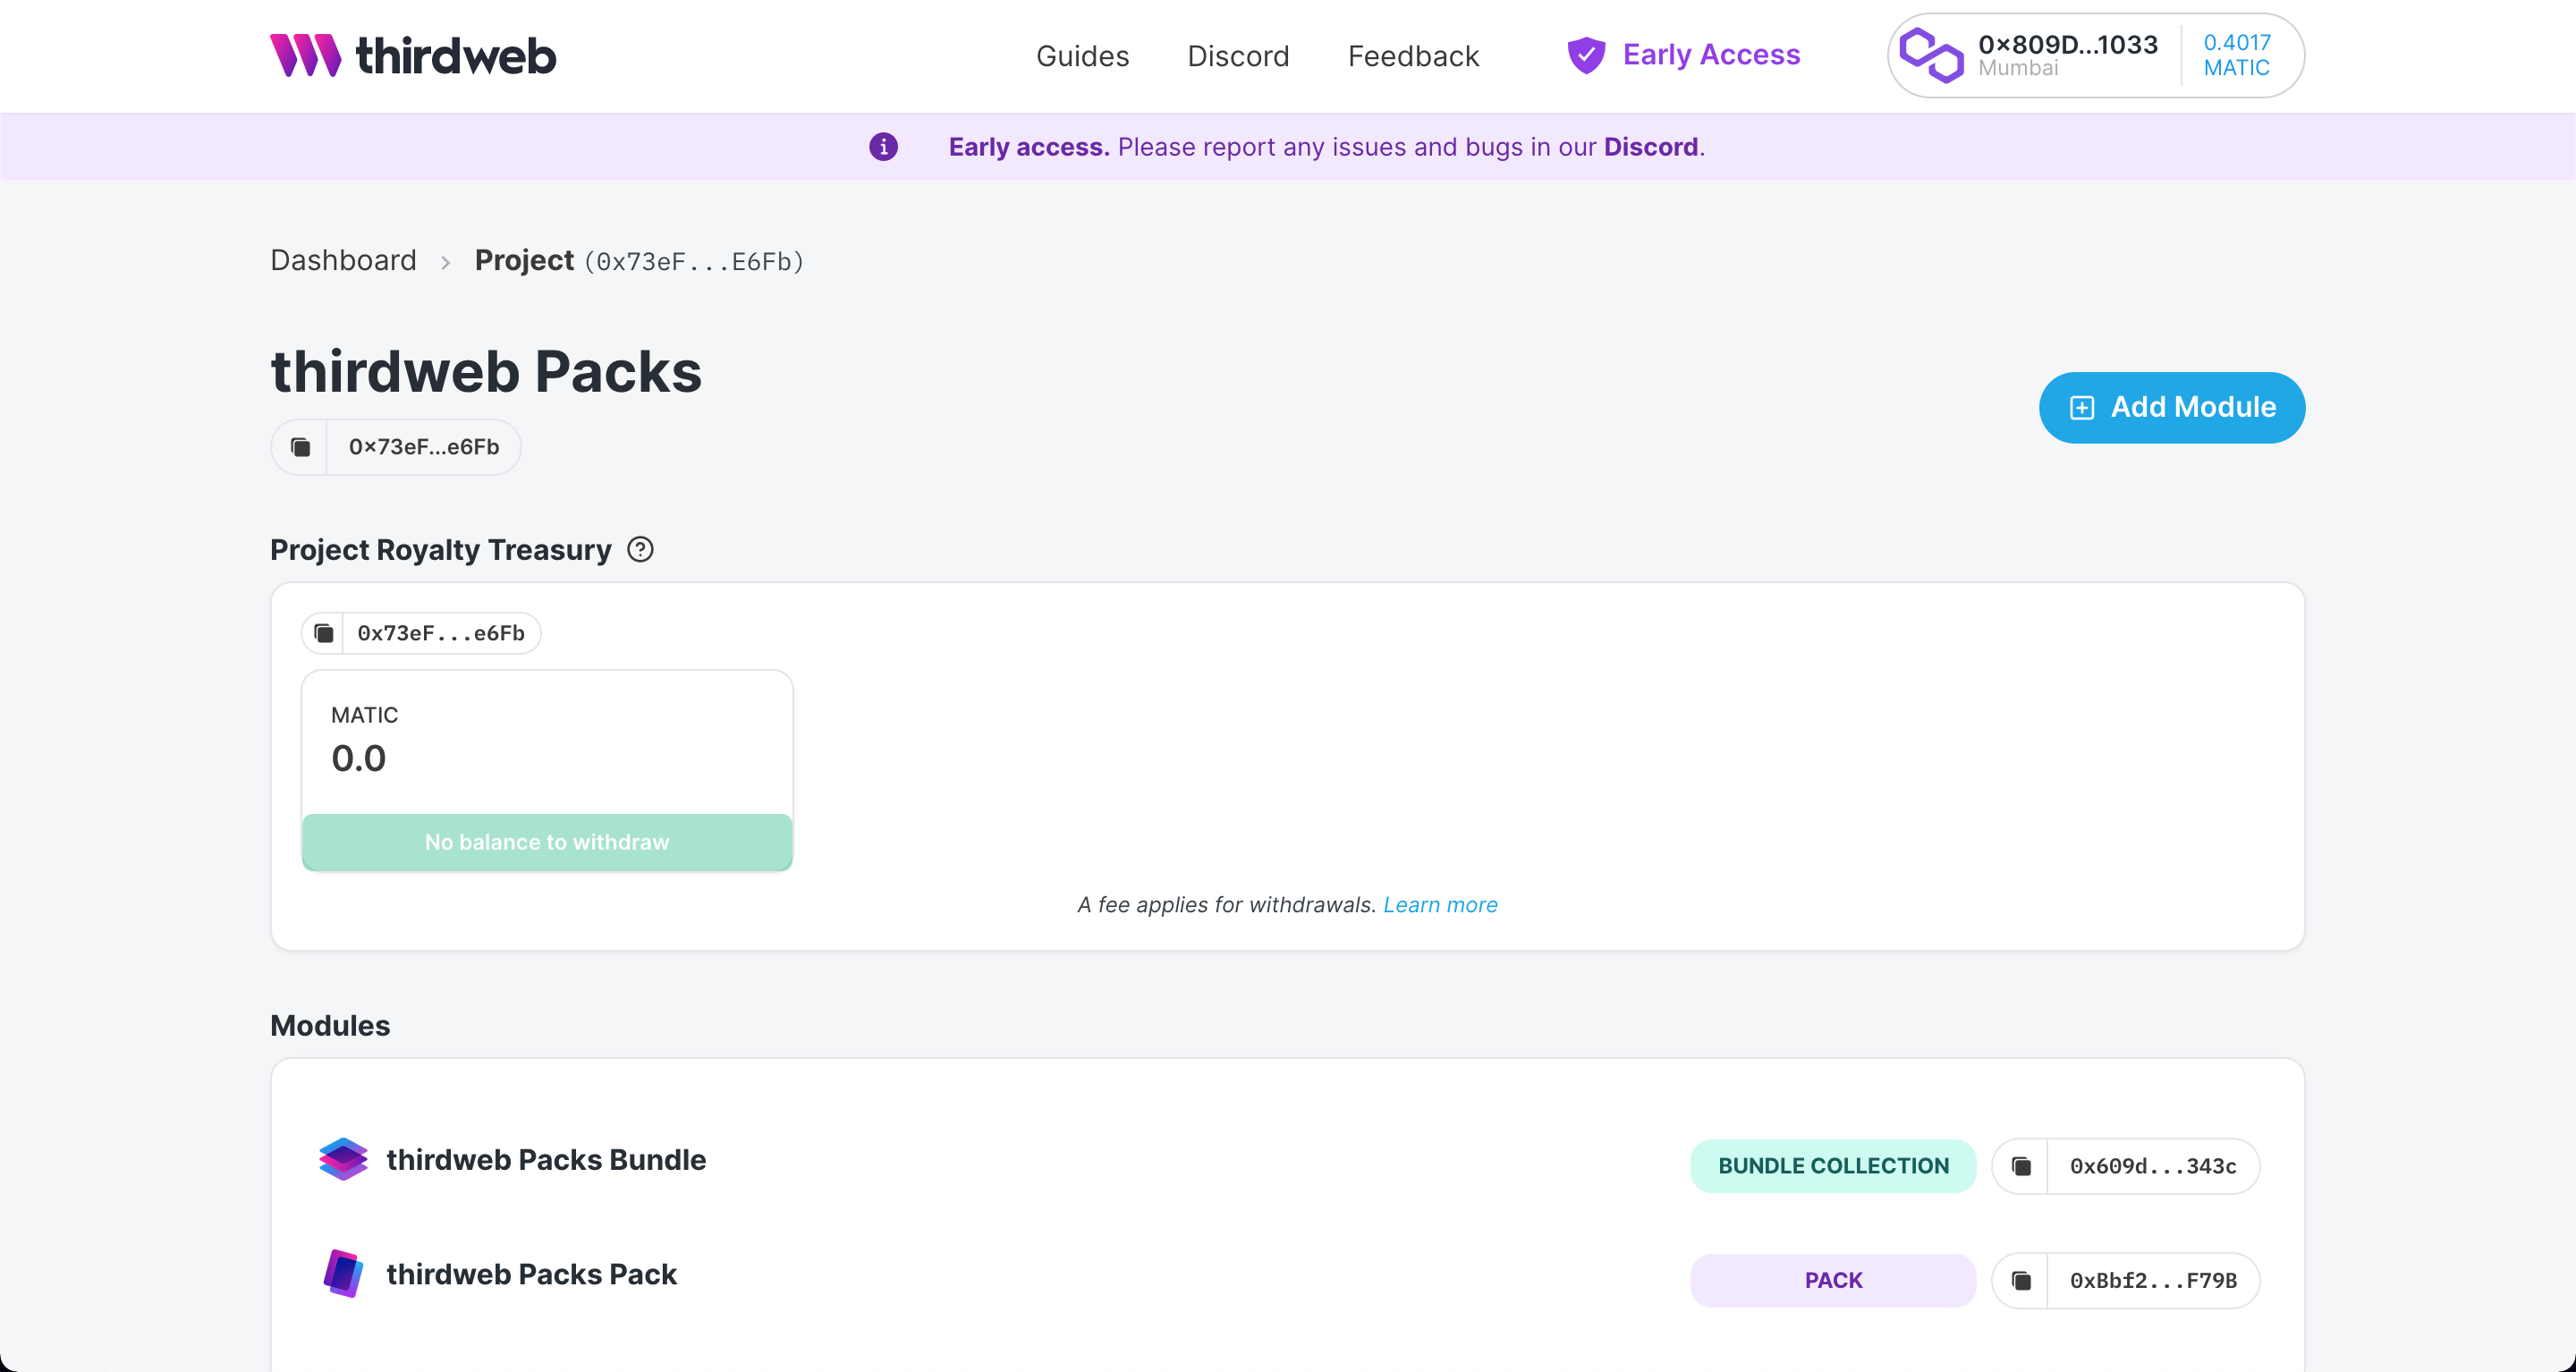Click the Modules heading

pyautogui.click(x=330, y=1025)
